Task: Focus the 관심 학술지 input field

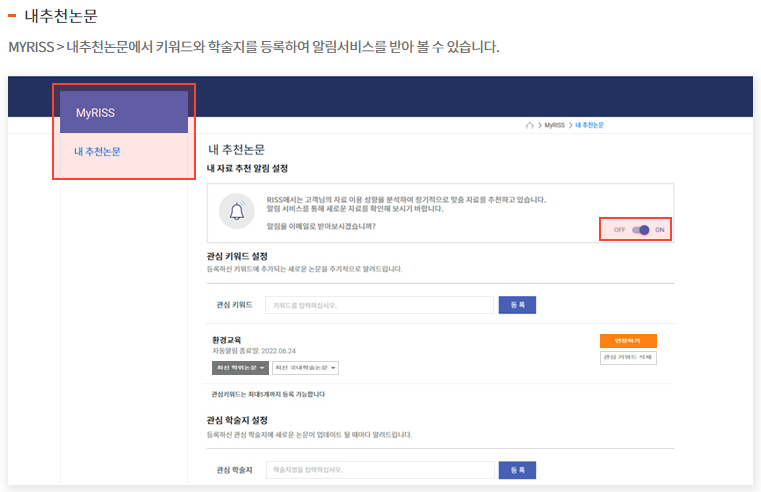Action: pyautogui.click(x=380, y=470)
